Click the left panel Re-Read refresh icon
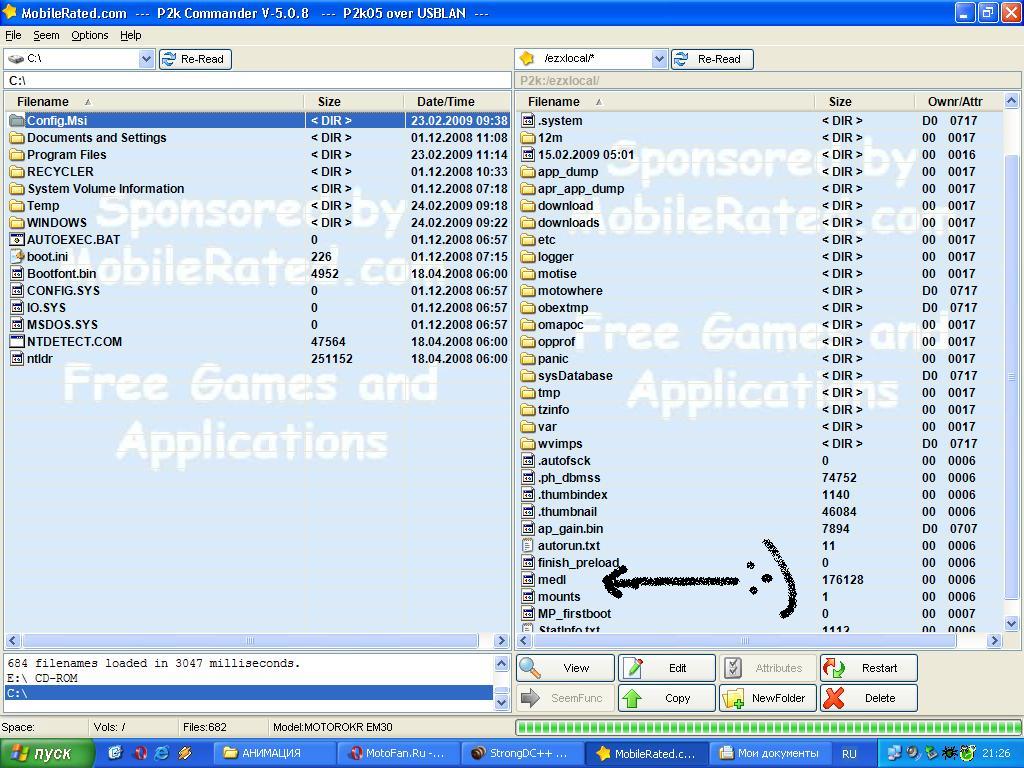This screenshot has width=1024, height=768. 168,59
